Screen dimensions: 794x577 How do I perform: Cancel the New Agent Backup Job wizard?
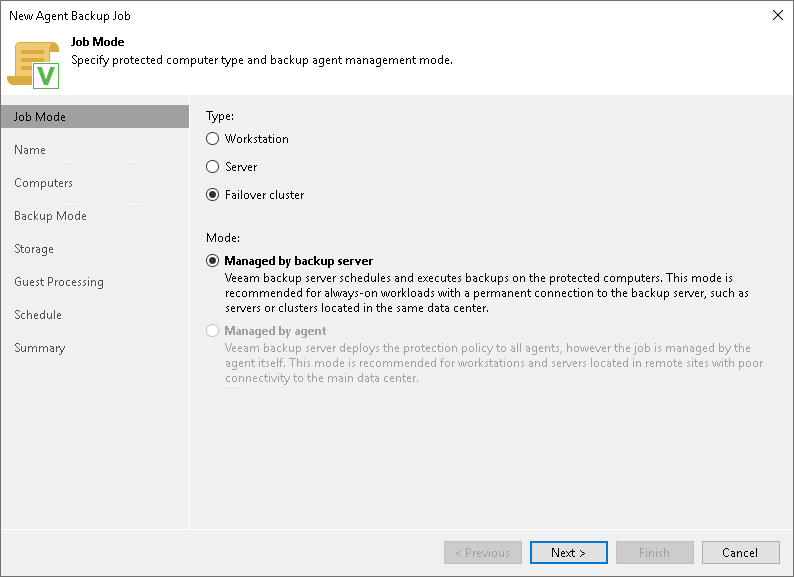(740, 553)
